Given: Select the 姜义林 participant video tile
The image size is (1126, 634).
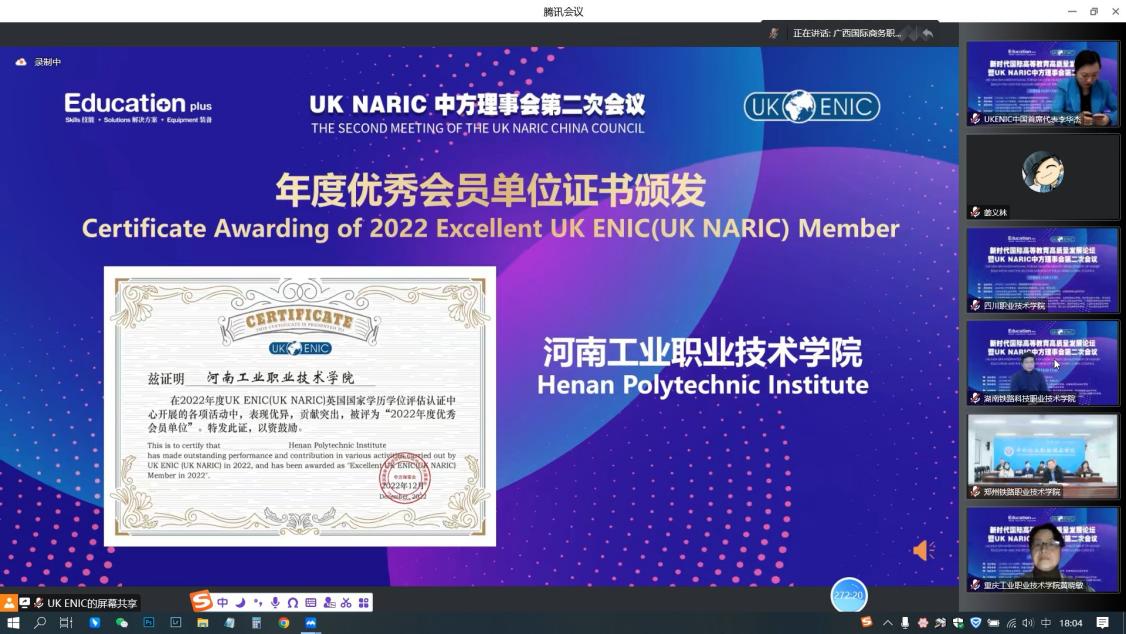Looking at the screenshot, I should 1042,177.
